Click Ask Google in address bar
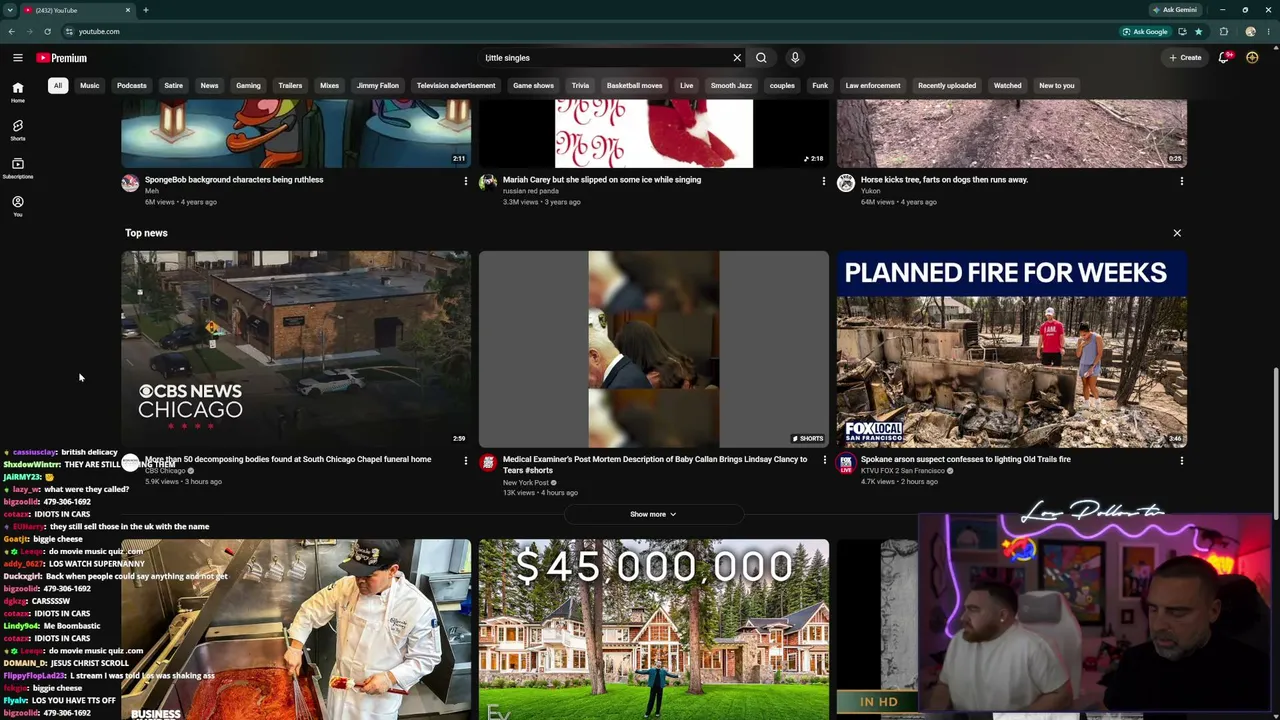The height and width of the screenshot is (720, 1280). click(1145, 31)
